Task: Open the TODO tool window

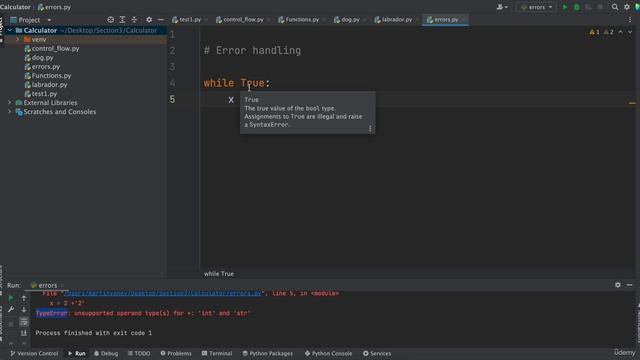Action: click(139, 353)
